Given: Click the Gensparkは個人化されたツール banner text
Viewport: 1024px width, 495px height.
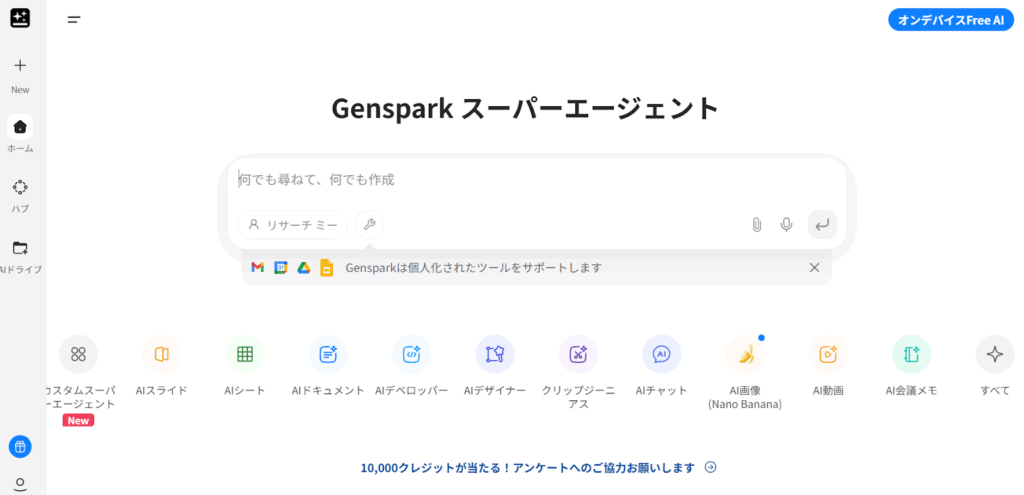Looking at the screenshot, I should tap(473, 268).
